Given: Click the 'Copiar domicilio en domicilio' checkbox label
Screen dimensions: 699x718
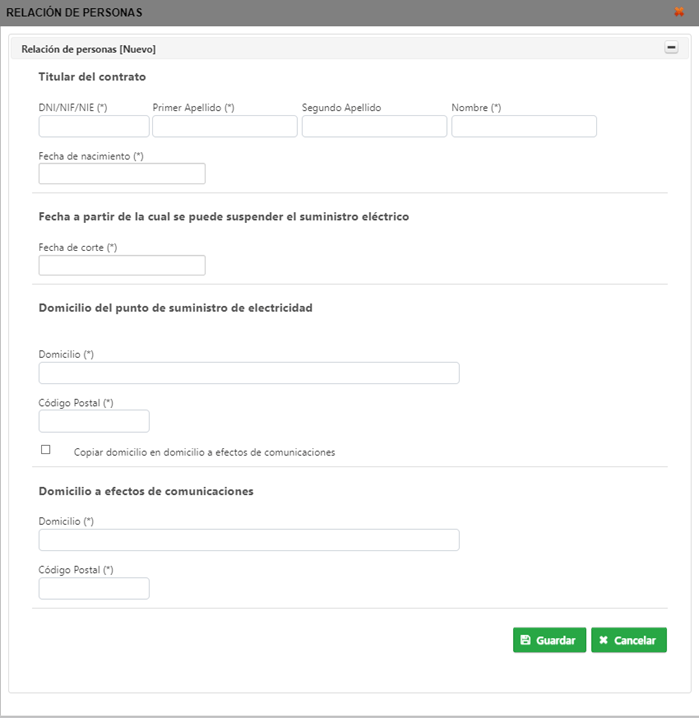Looking at the screenshot, I should click(204, 452).
